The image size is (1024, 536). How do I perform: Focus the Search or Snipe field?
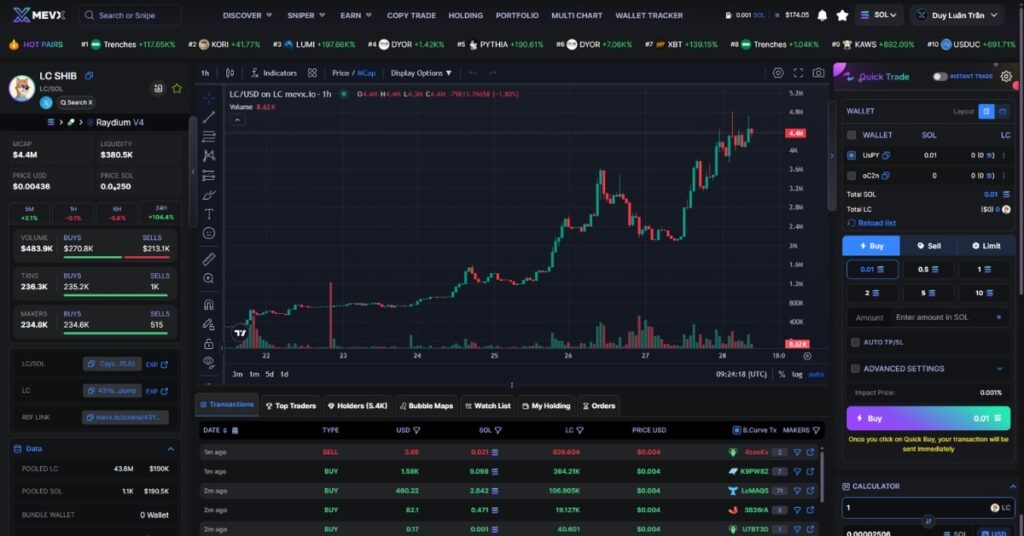[x=131, y=15]
